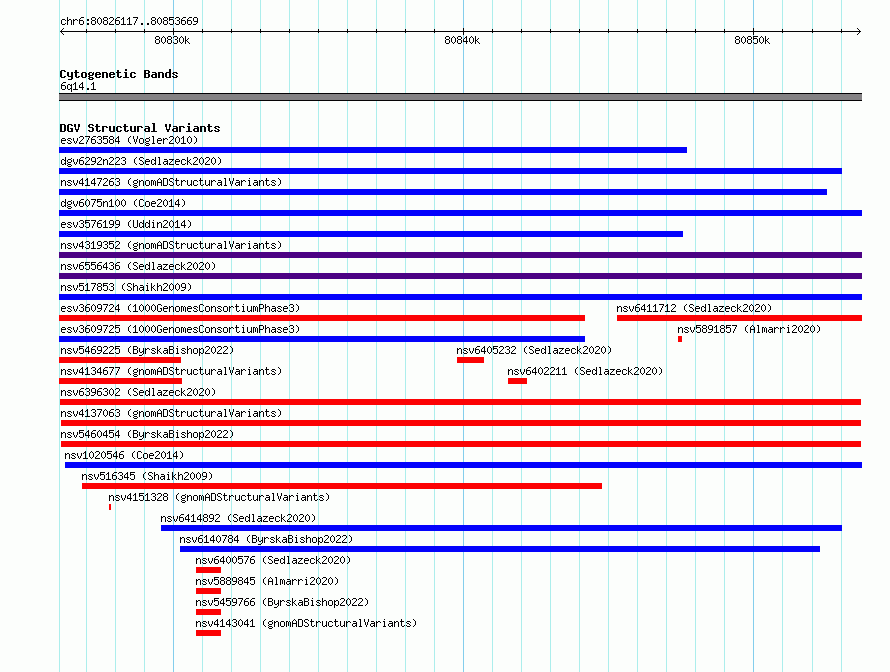Click nsv6414892 (Sedlazeck2020) label
Screen dimensions: 890x672
coord(238,518)
